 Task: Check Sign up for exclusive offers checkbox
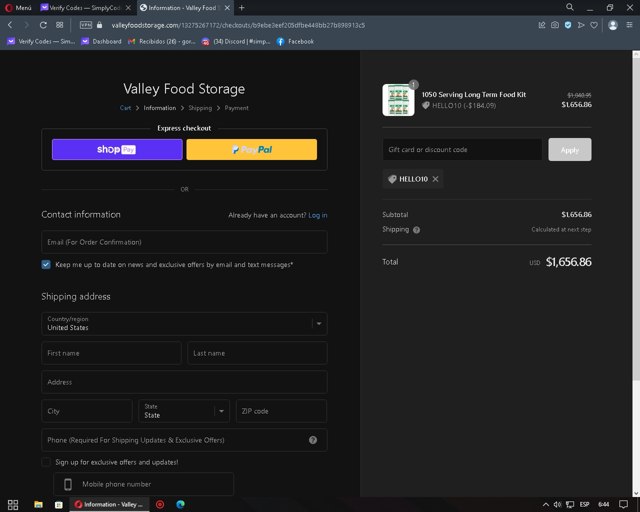coord(46,462)
